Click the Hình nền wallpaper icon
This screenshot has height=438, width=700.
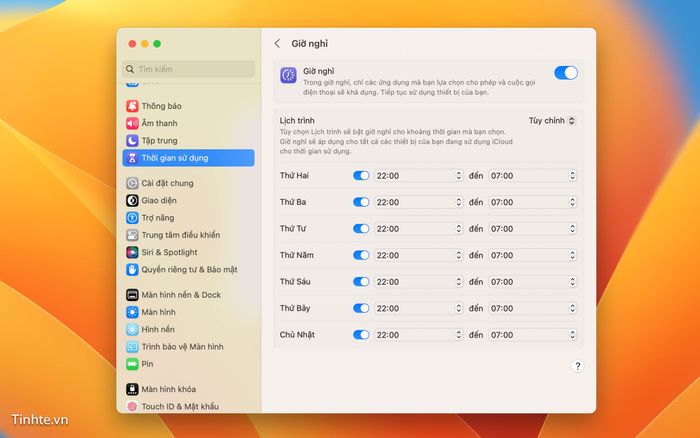tap(132, 330)
